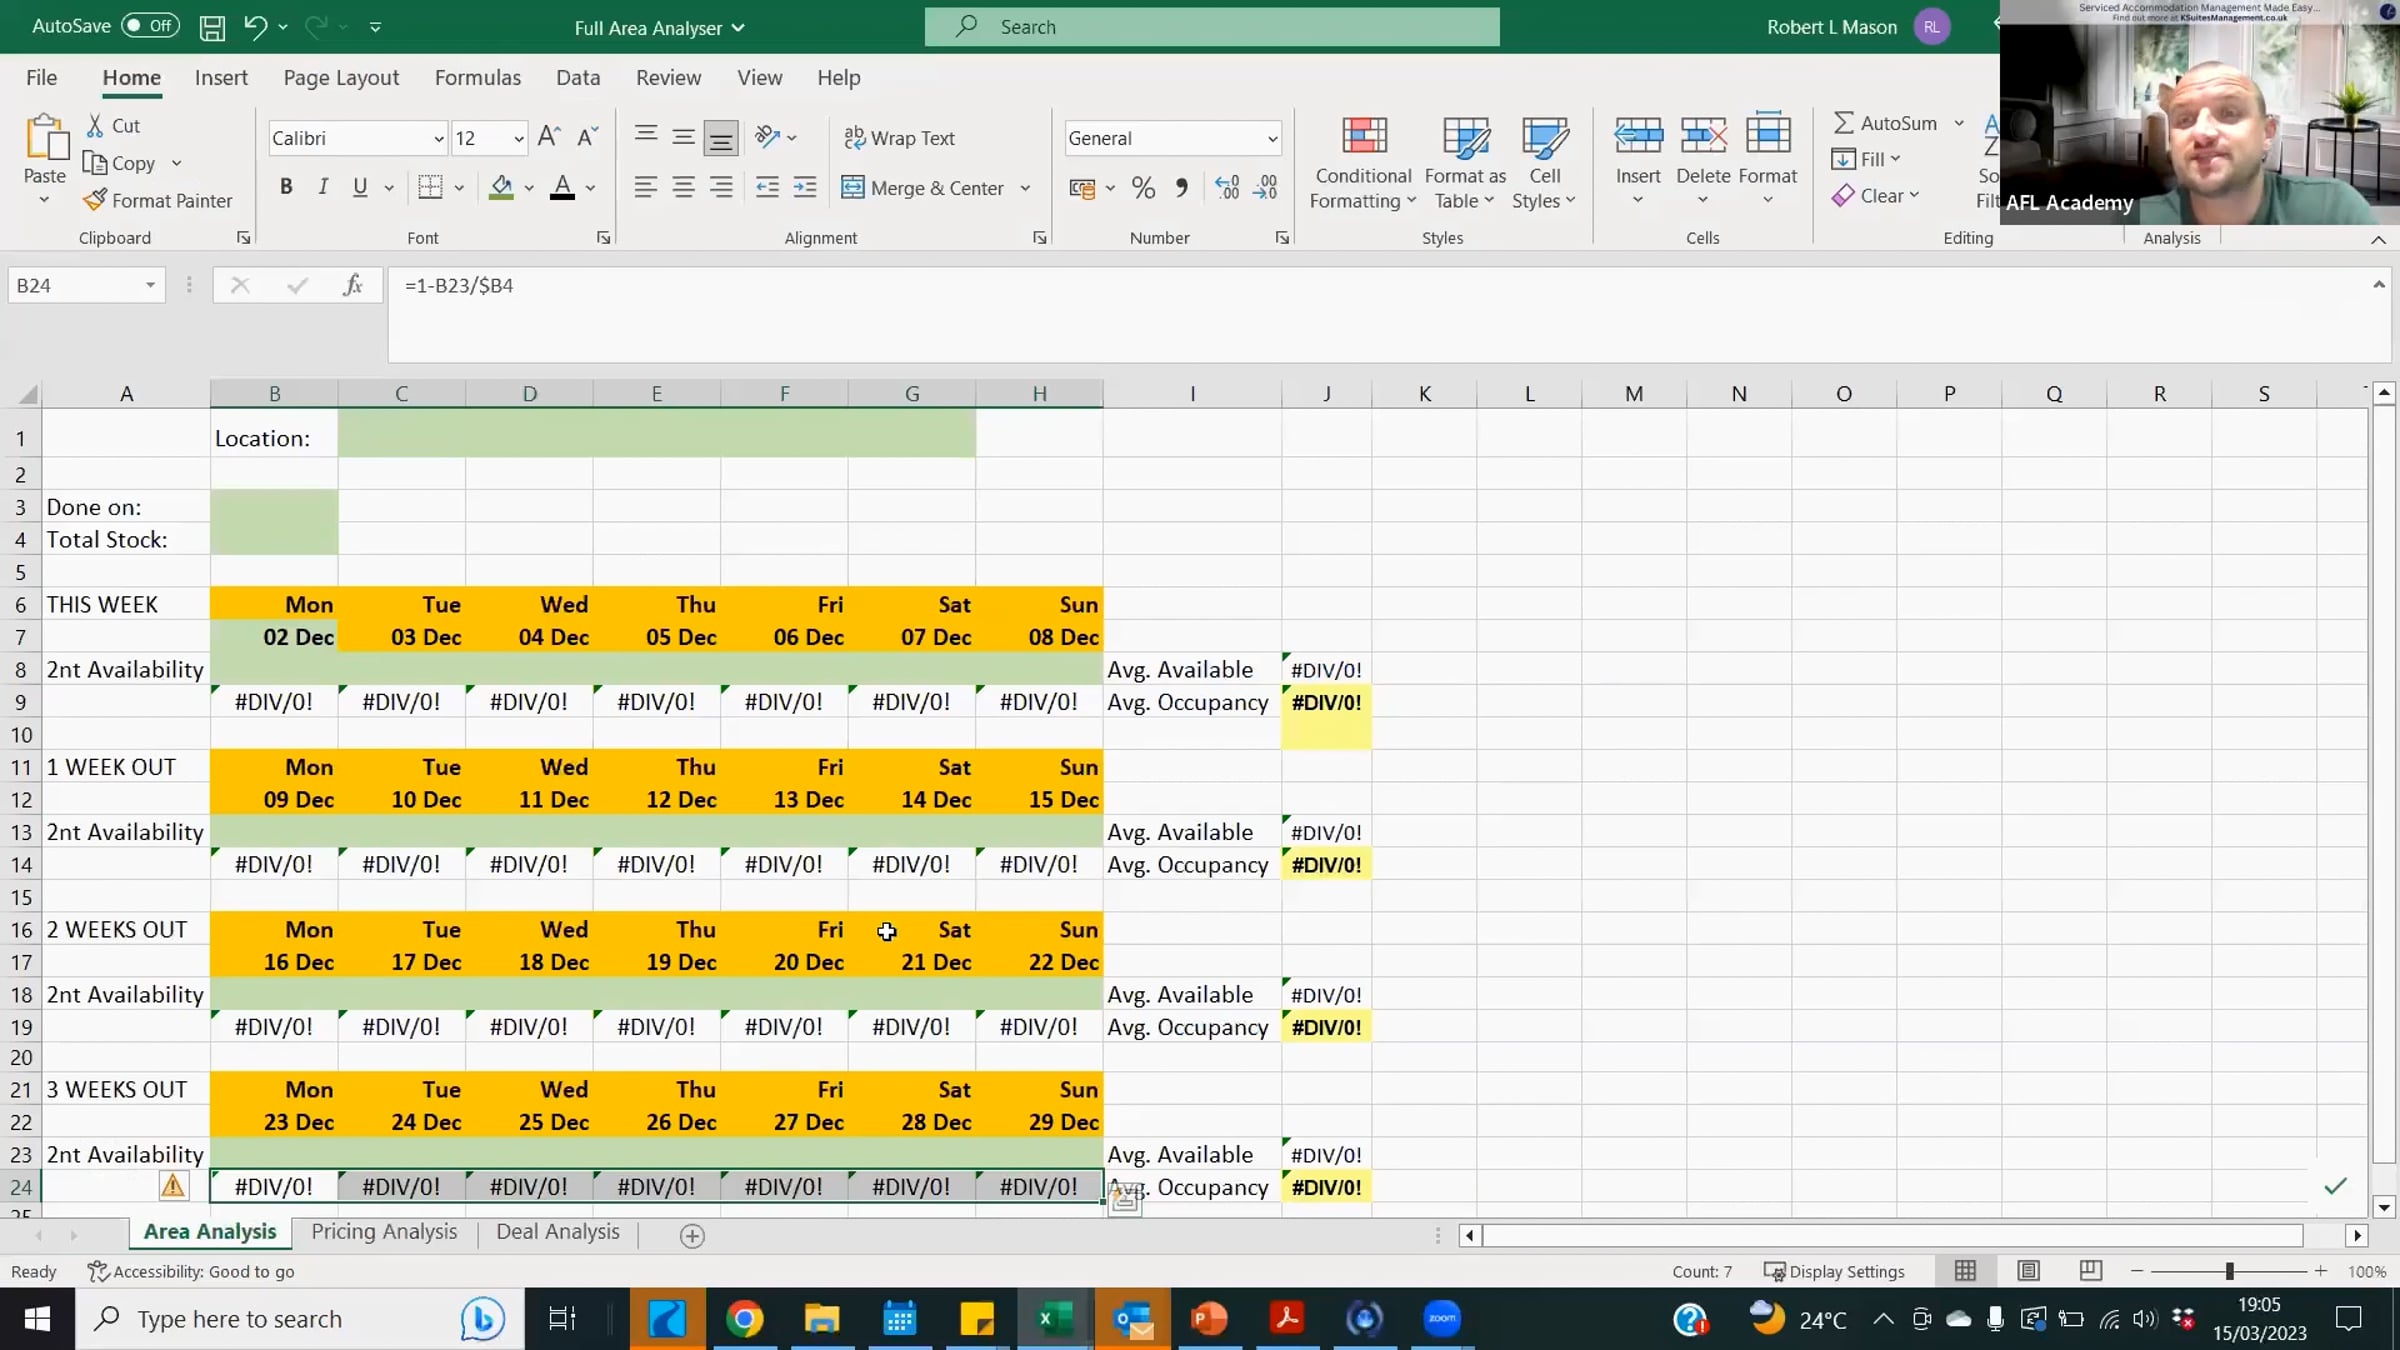2400x1350 pixels.
Task: Click the AutoSum button
Action: pyautogui.click(x=1885, y=123)
